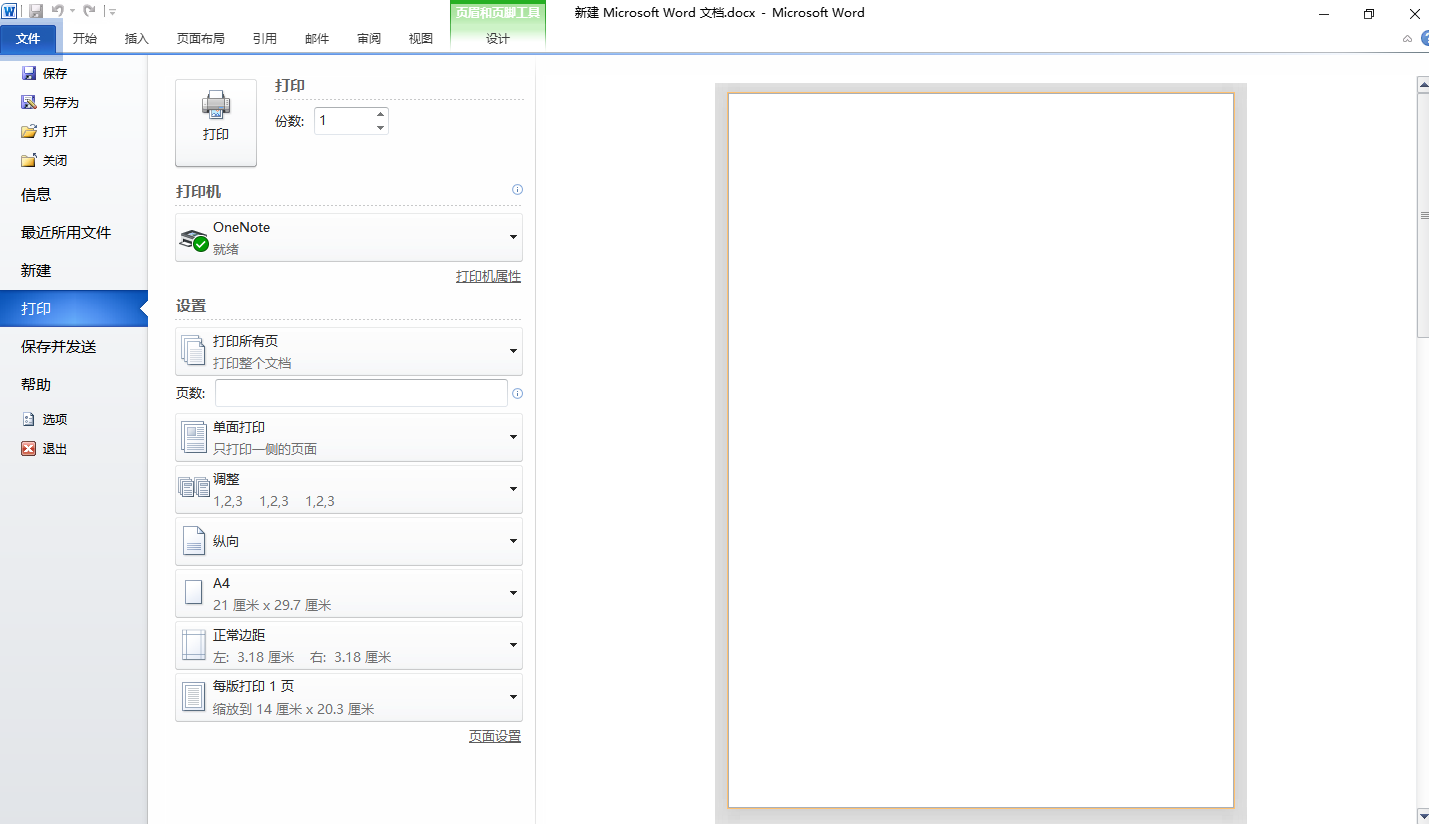1429x824 pixels.
Task: Switch to the Insert (插入) ribbon tab
Action: coord(137,38)
